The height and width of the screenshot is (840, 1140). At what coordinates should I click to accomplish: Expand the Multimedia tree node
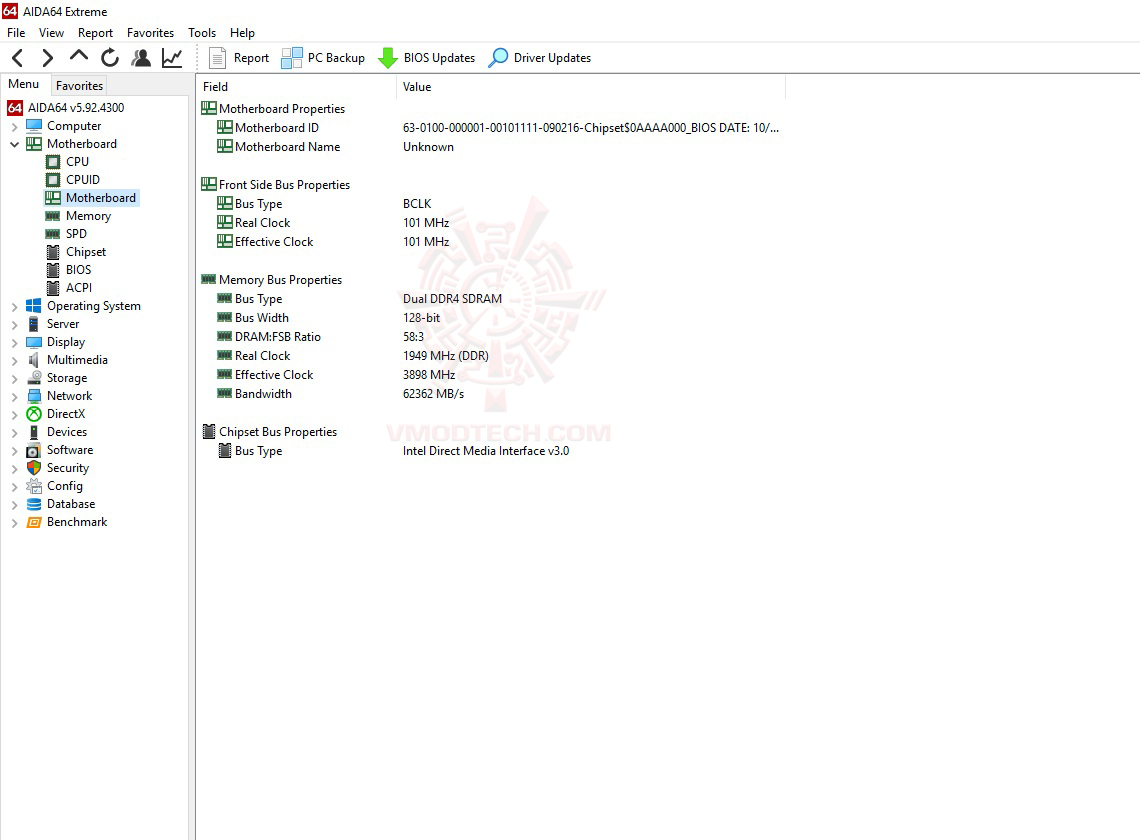pos(15,361)
